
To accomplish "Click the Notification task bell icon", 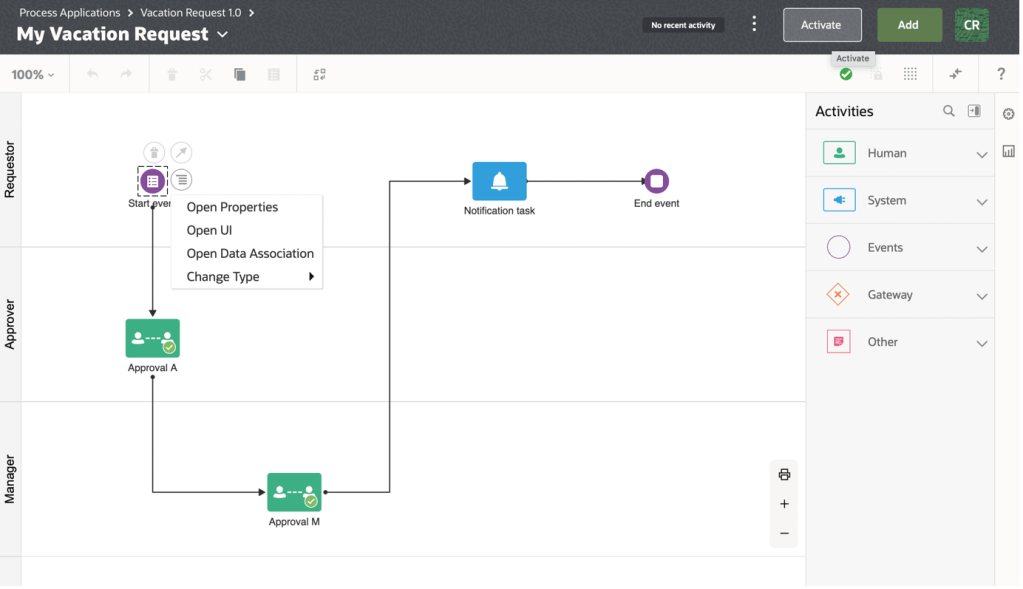I will [499, 181].
